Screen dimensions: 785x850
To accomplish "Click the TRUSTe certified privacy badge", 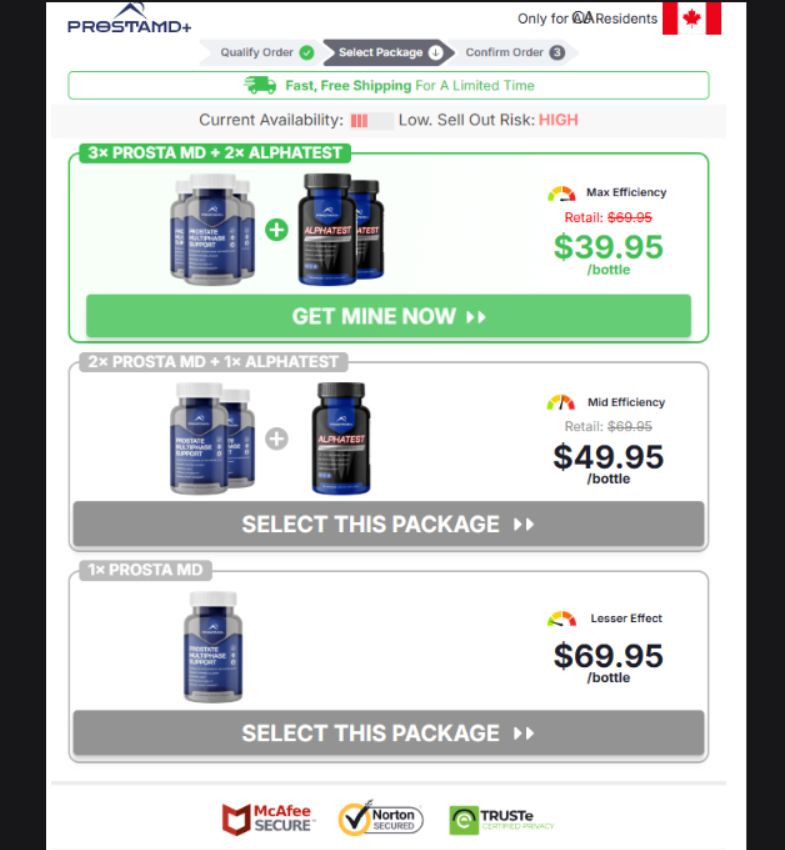I will tap(501, 820).
